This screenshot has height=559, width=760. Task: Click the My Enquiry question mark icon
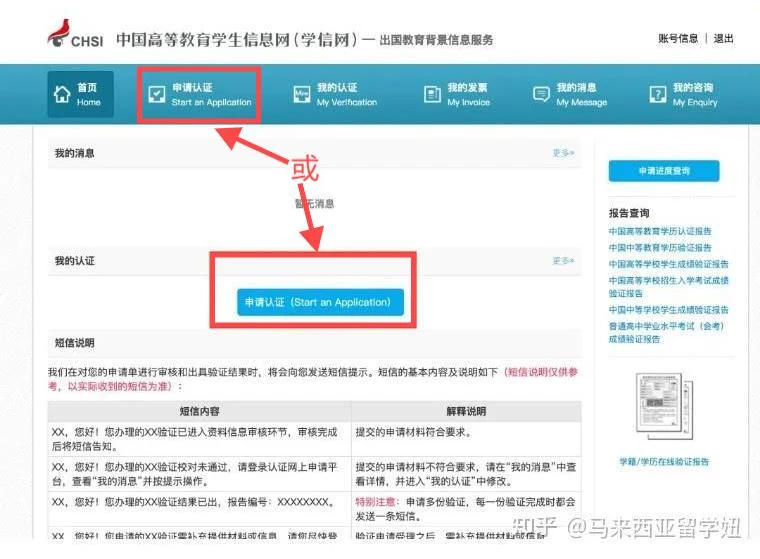(x=658, y=94)
